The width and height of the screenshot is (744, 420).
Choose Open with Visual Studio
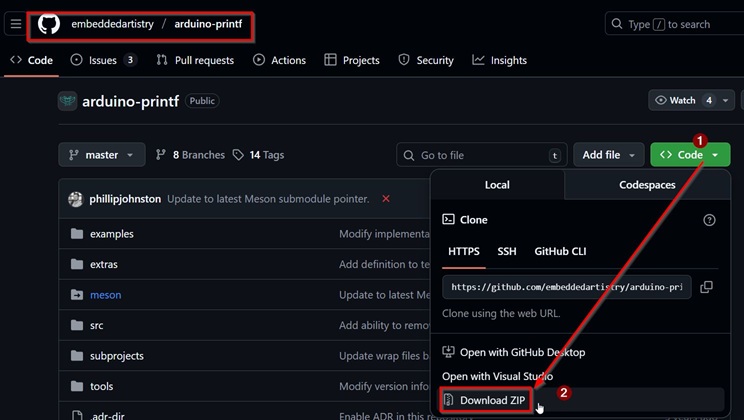[x=497, y=376]
